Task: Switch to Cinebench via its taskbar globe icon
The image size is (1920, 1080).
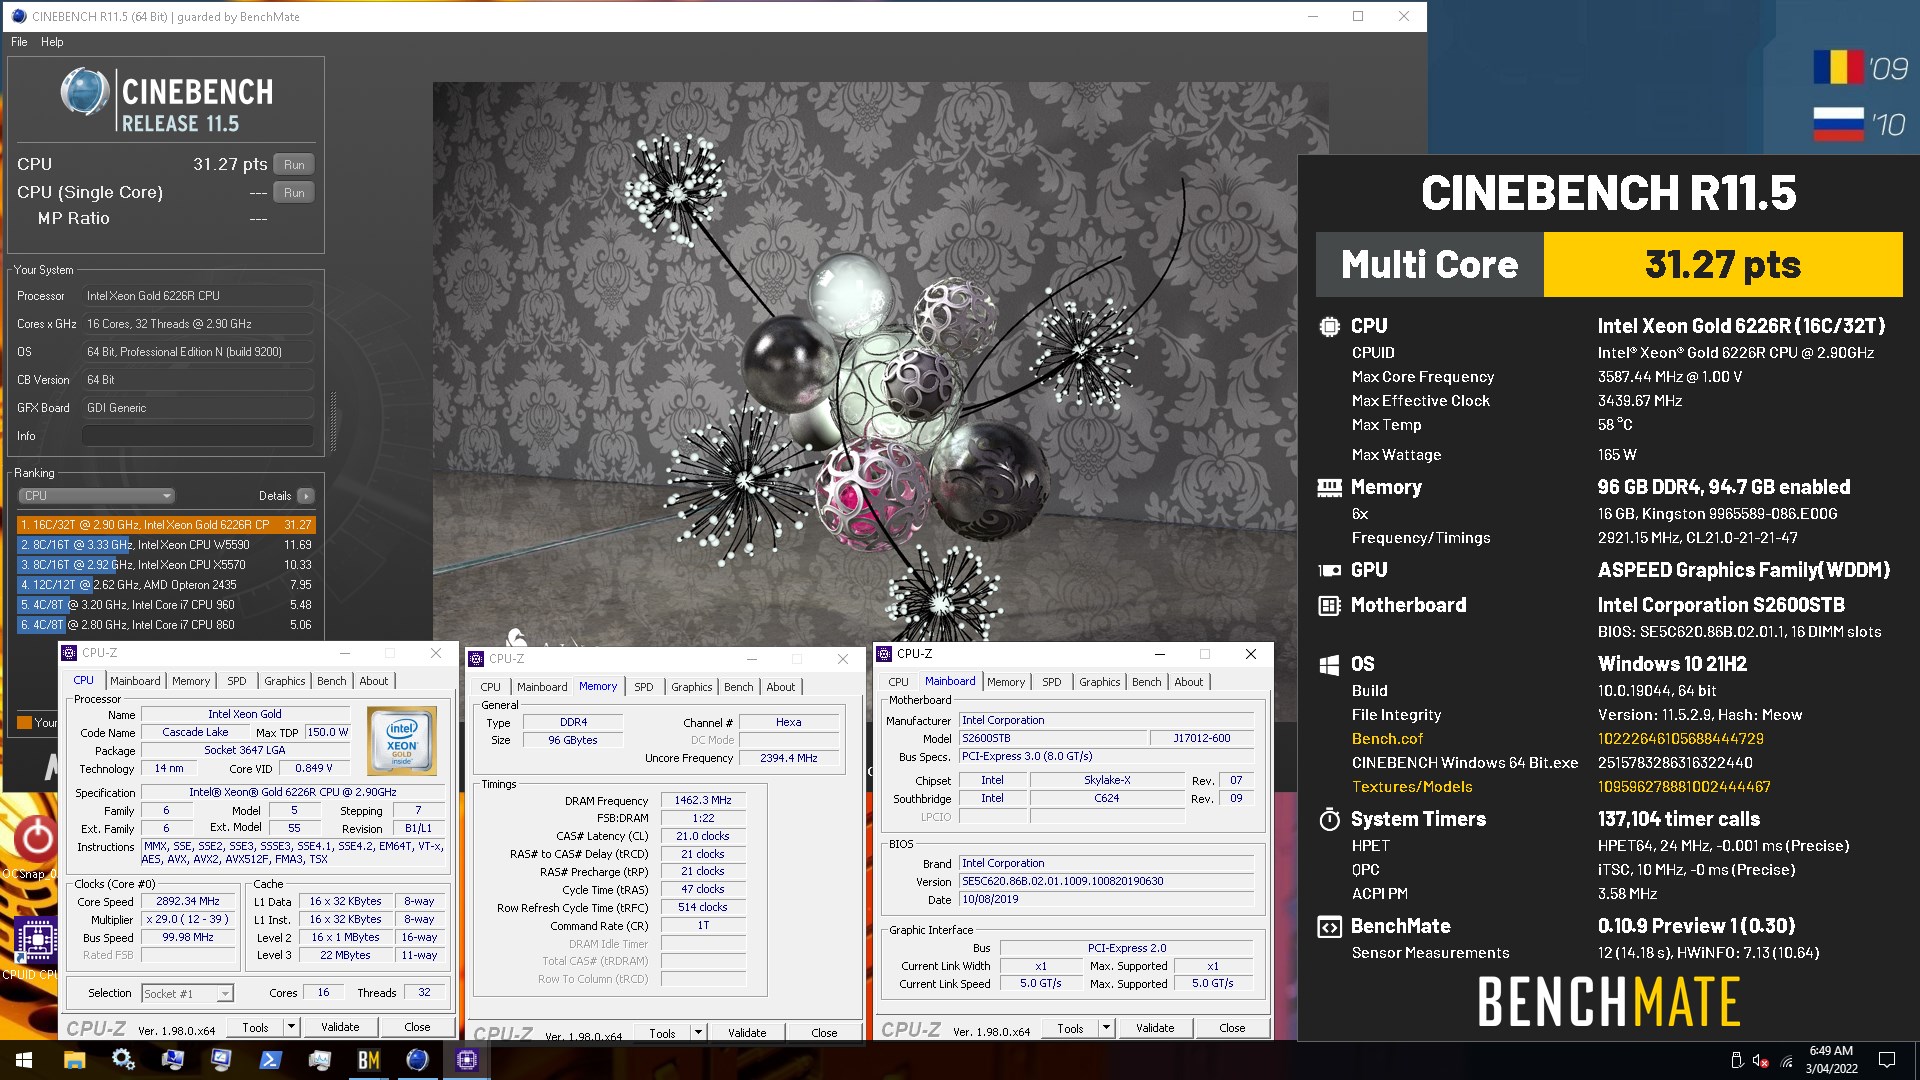Action: pyautogui.click(x=417, y=1060)
